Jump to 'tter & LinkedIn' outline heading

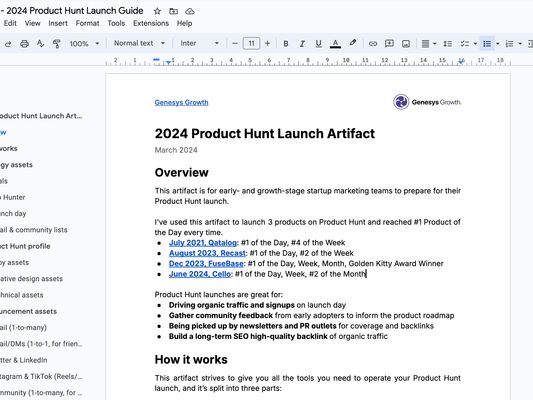(23, 360)
